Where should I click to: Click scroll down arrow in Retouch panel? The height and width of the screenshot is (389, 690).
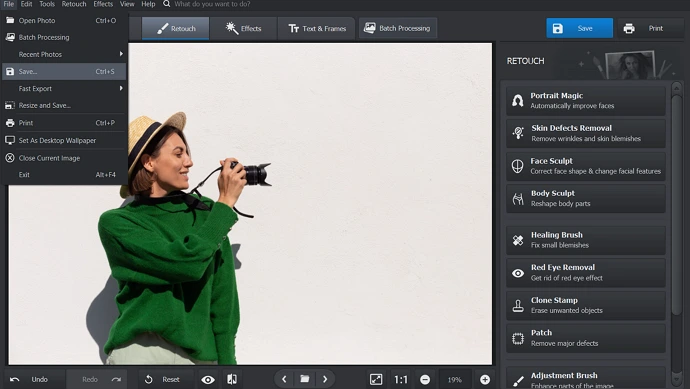coord(676,379)
